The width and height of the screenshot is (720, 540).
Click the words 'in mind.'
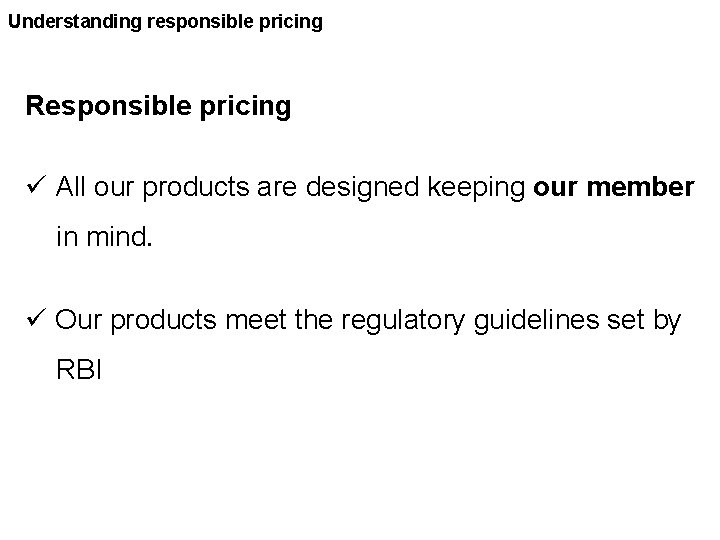(x=104, y=237)
